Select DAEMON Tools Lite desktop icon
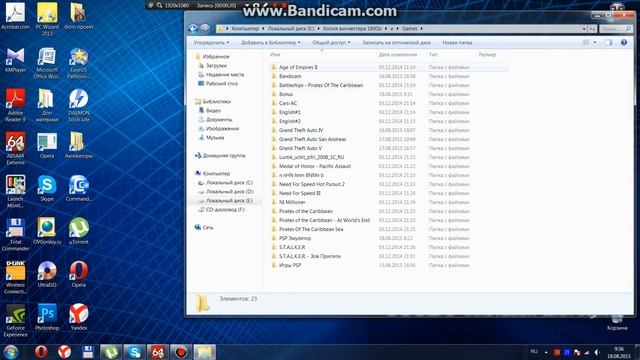The image size is (640, 360). [x=78, y=105]
